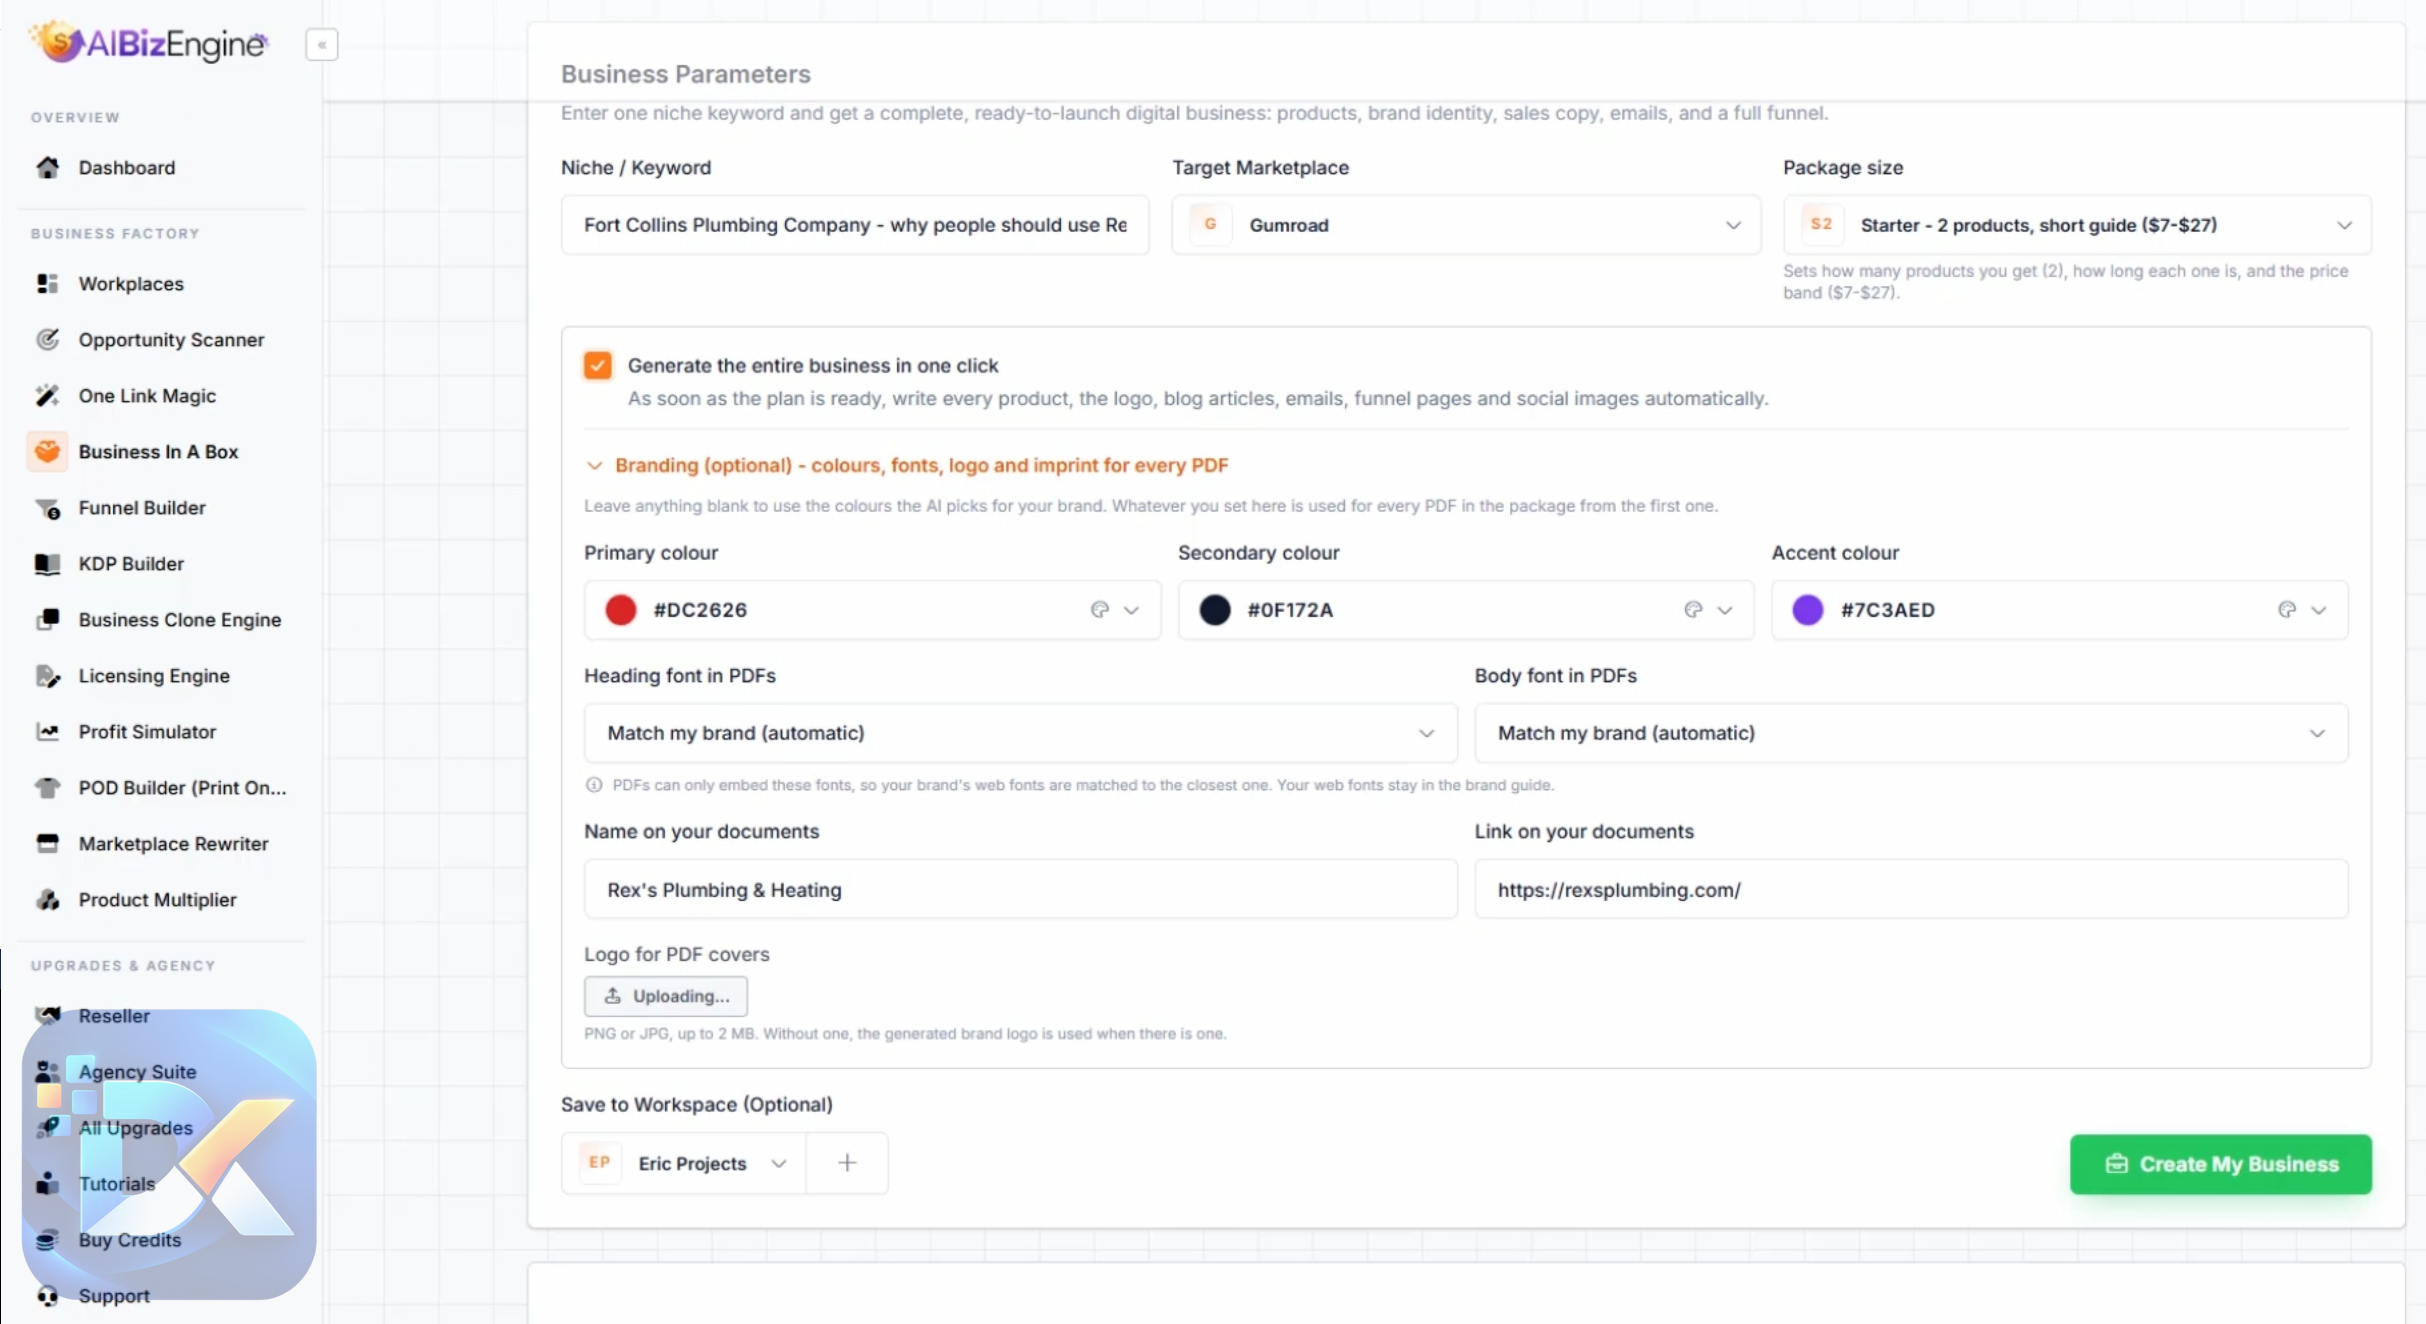Open the Heading font in PDFs dropdown
Image resolution: width=2426 pixels, height=1324 pixels.
1020,733
